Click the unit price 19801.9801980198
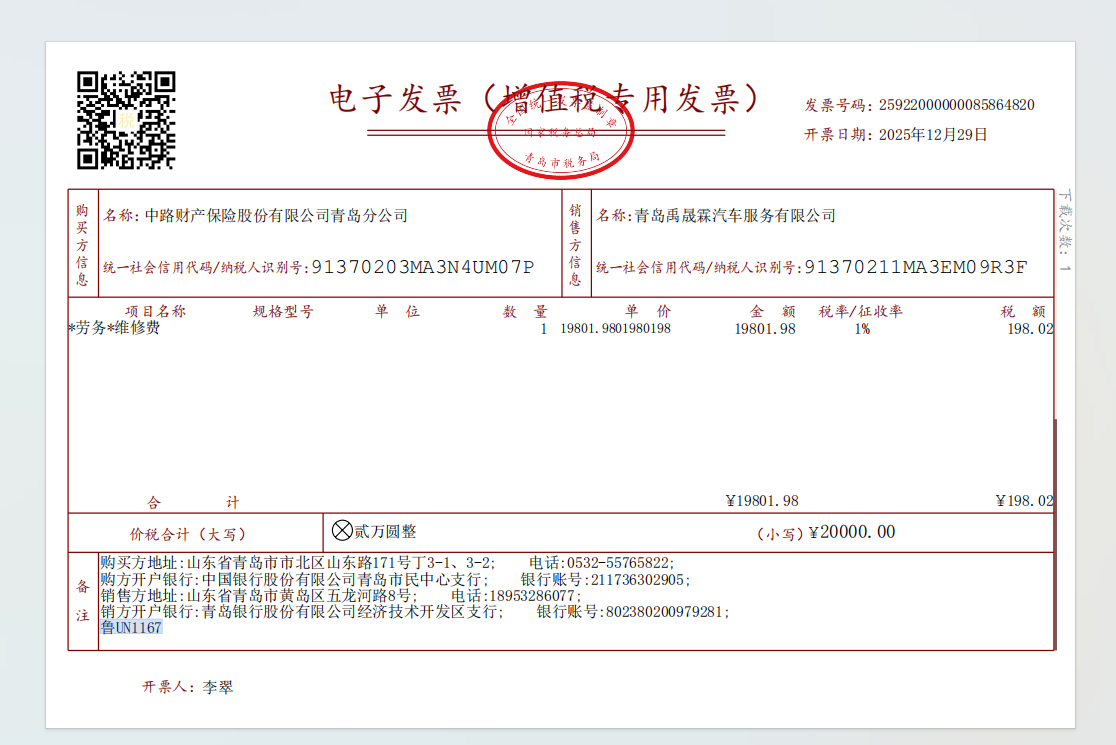 (615, 329)
